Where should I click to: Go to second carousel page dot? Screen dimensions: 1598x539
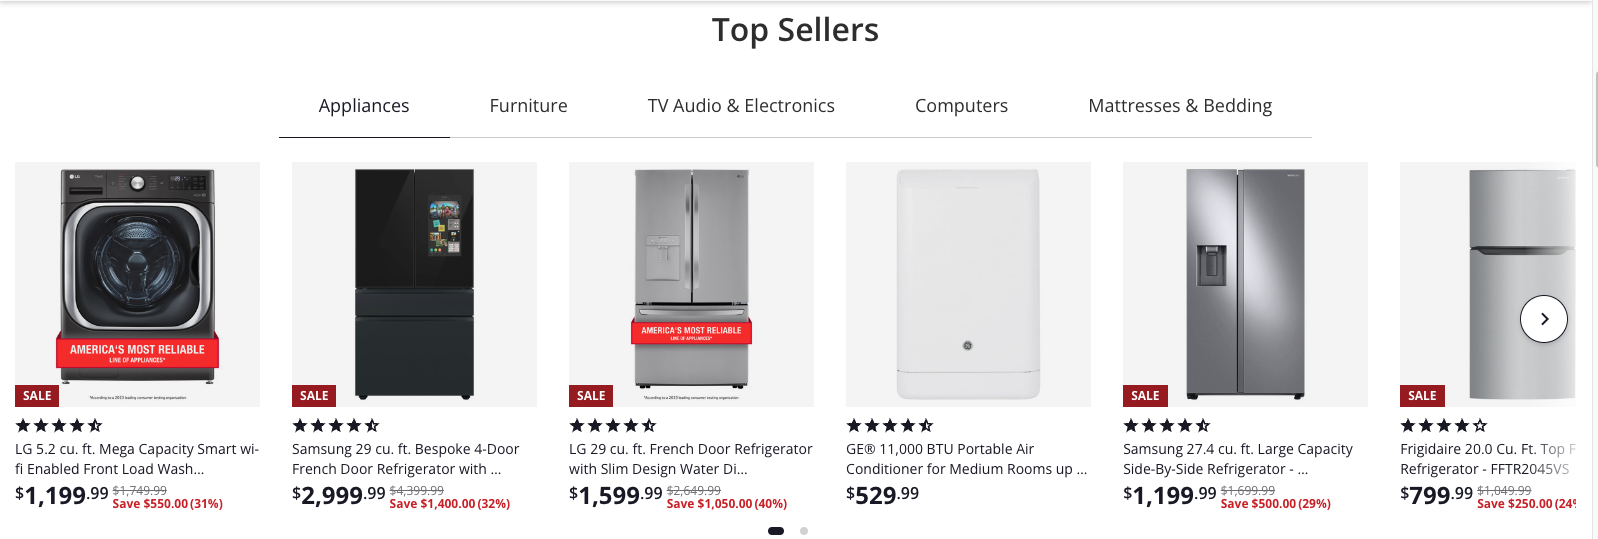[x=804, y=531]
